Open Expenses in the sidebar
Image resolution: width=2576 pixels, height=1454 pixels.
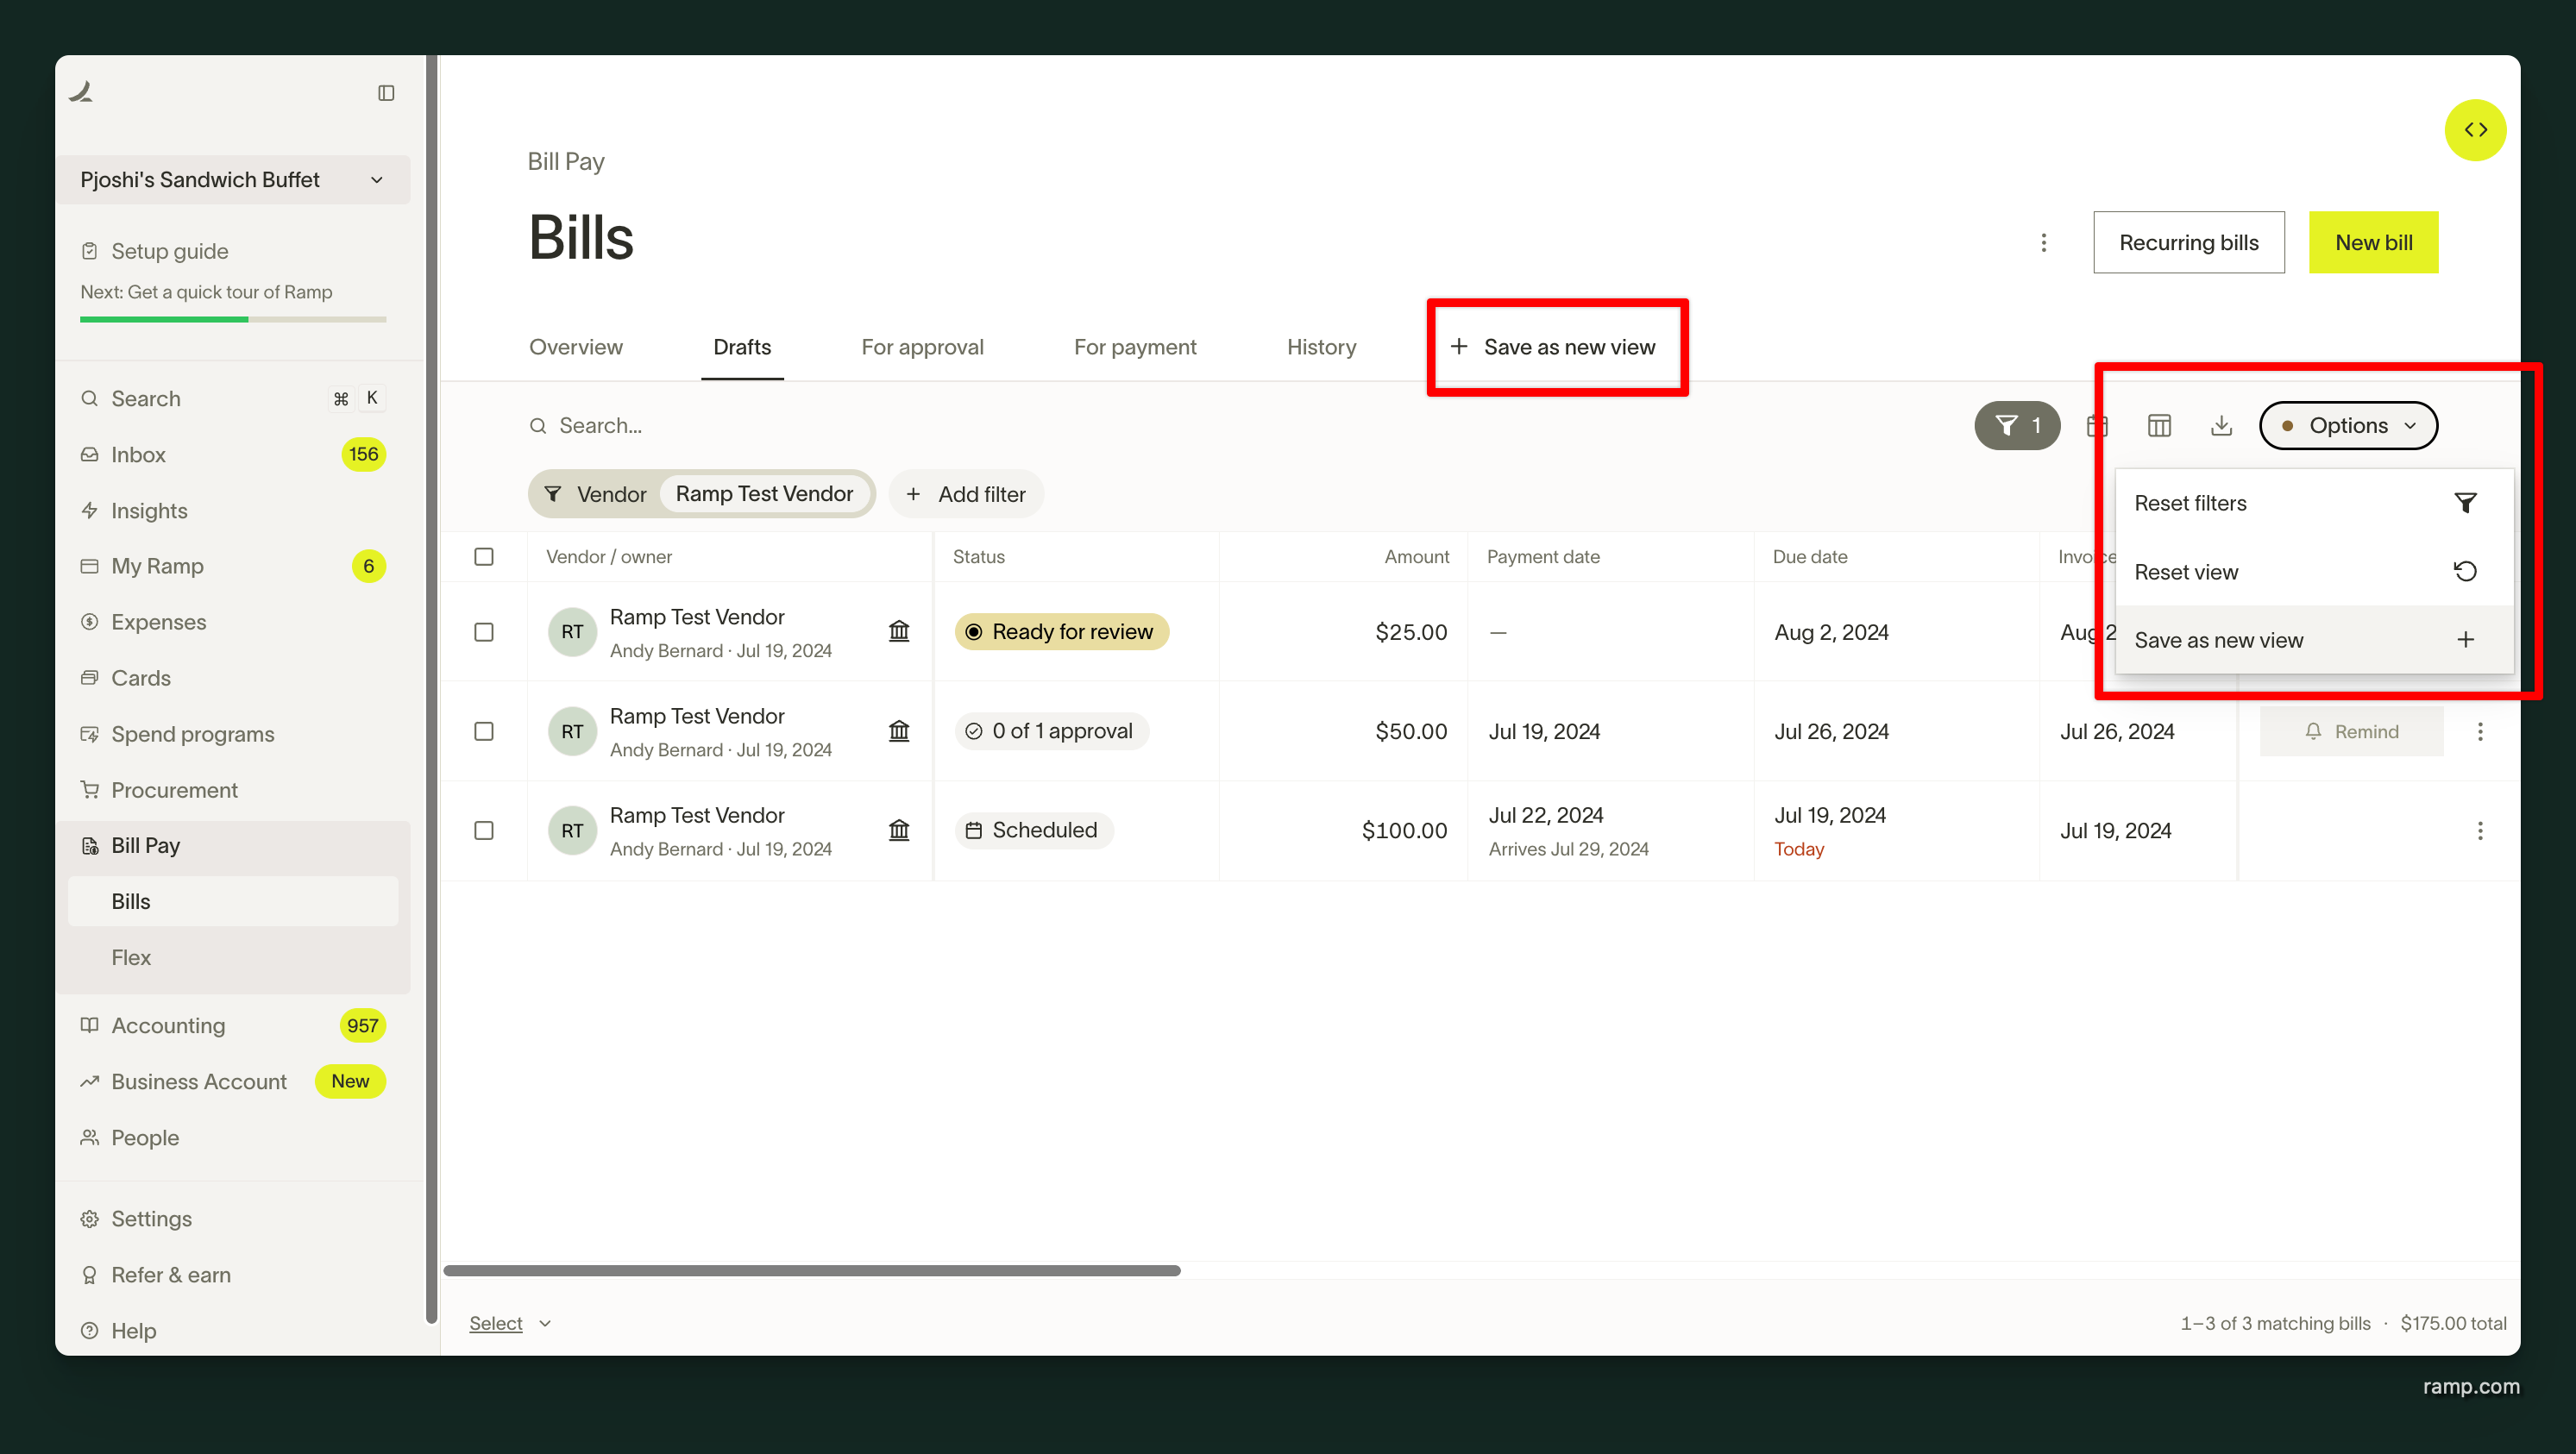233,622
